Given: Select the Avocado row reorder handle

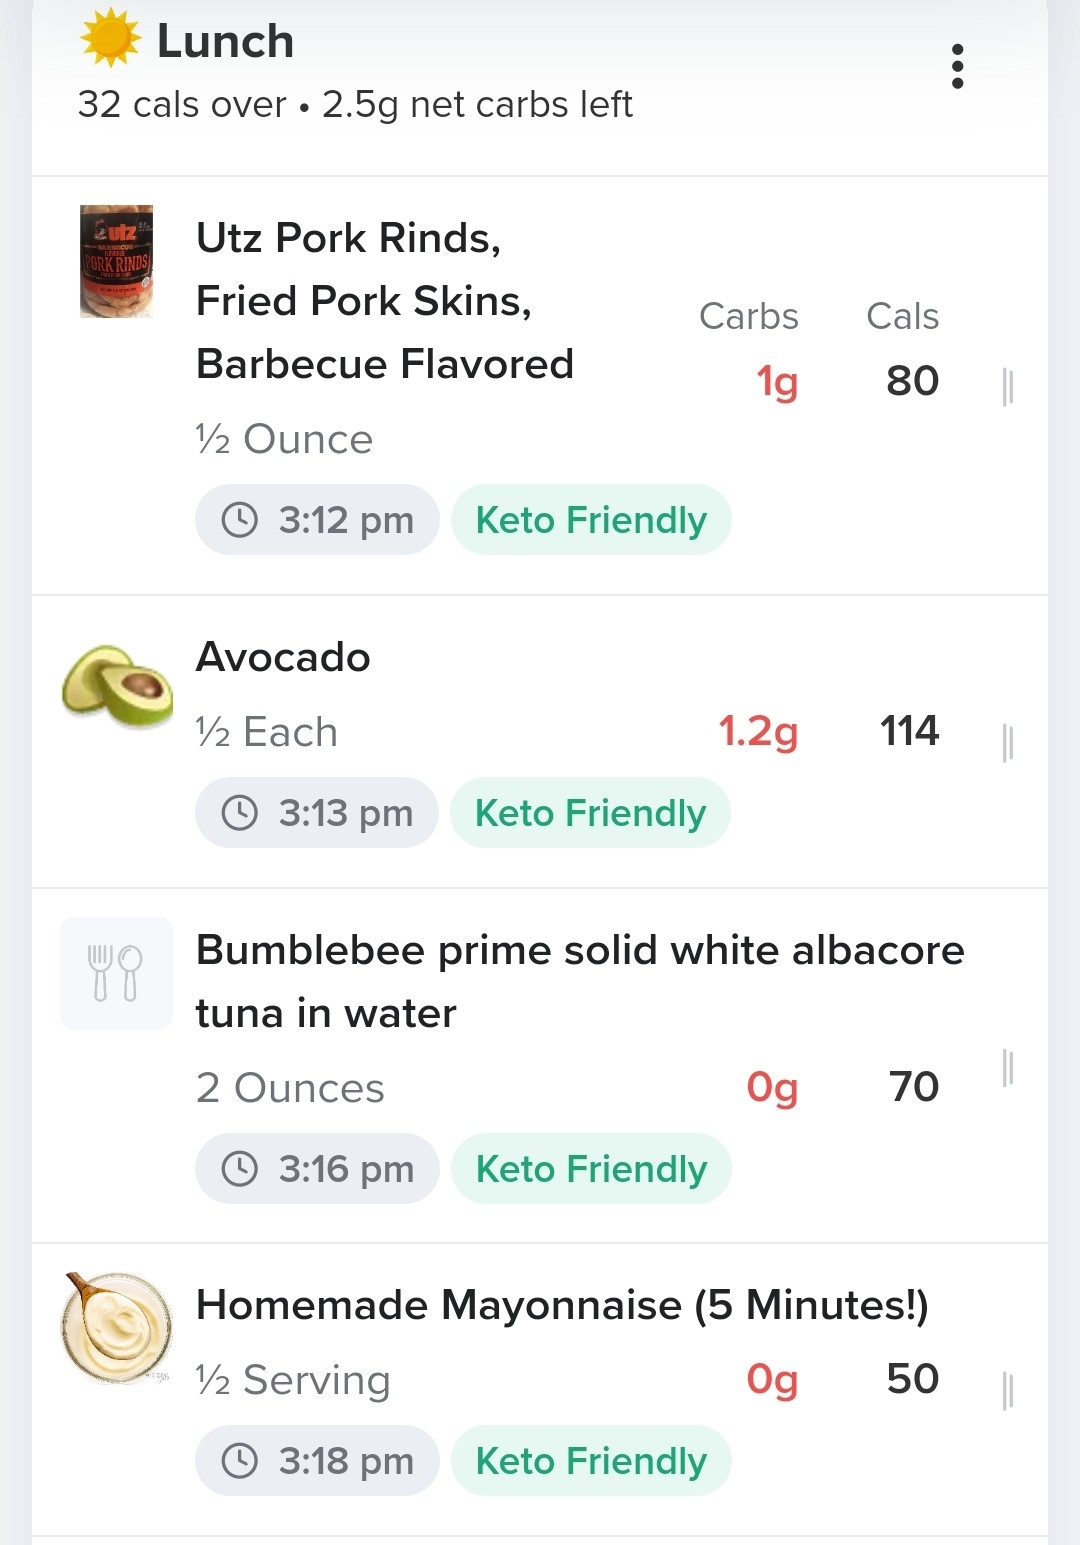Looking at the screenshot, I should [1008, 743].
